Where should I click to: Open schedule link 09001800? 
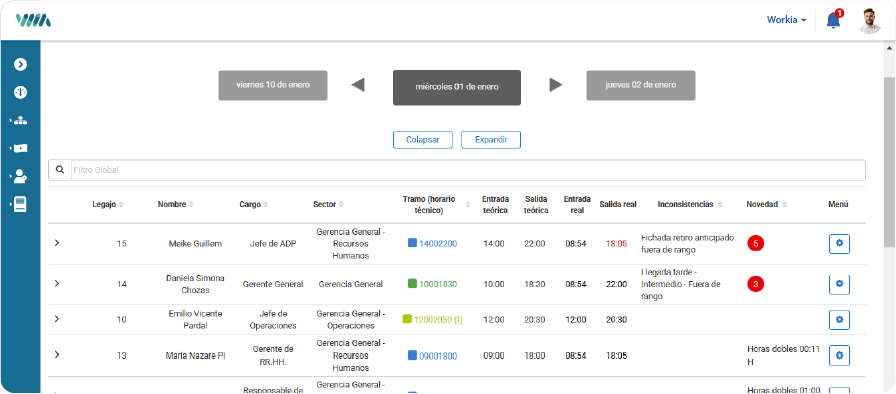pos(438,356)
